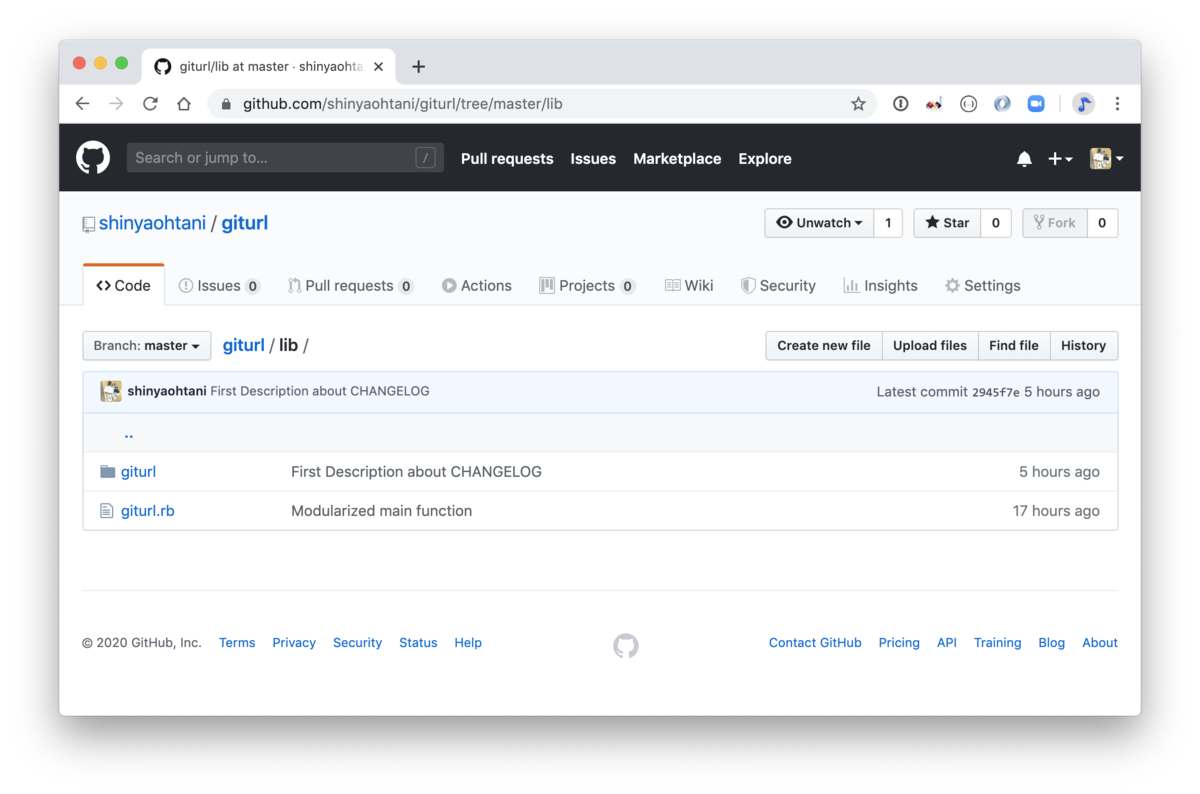Open the gituri folder
Viewport: 1200px width, 794px height.
pyautogui.click(x=138, y=472)
